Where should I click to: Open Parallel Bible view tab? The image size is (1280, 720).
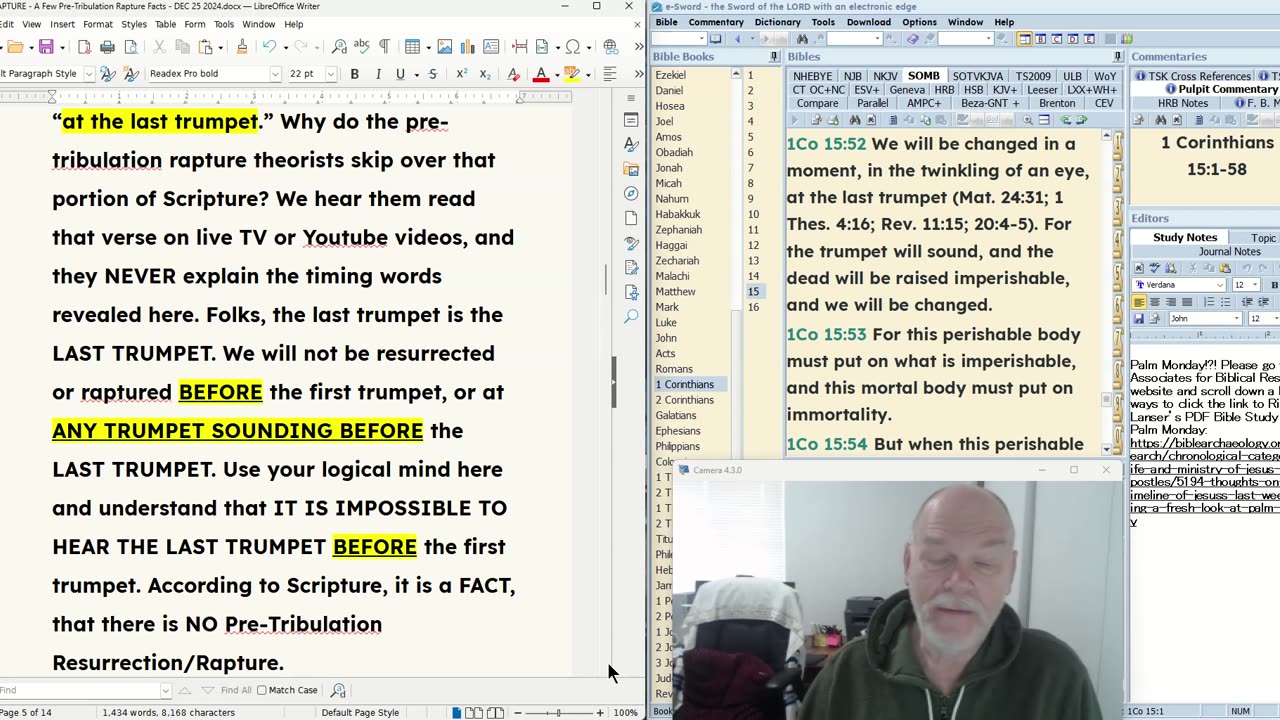[x=872, y=103]
